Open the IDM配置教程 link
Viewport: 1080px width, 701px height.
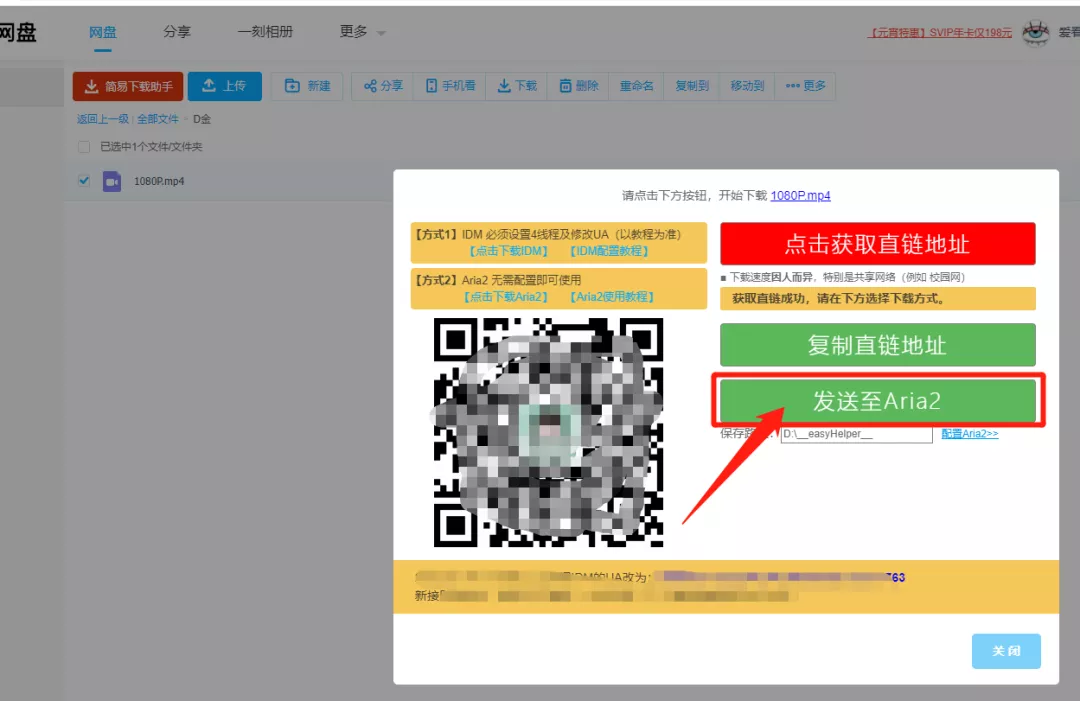click(x=610, y=251)
